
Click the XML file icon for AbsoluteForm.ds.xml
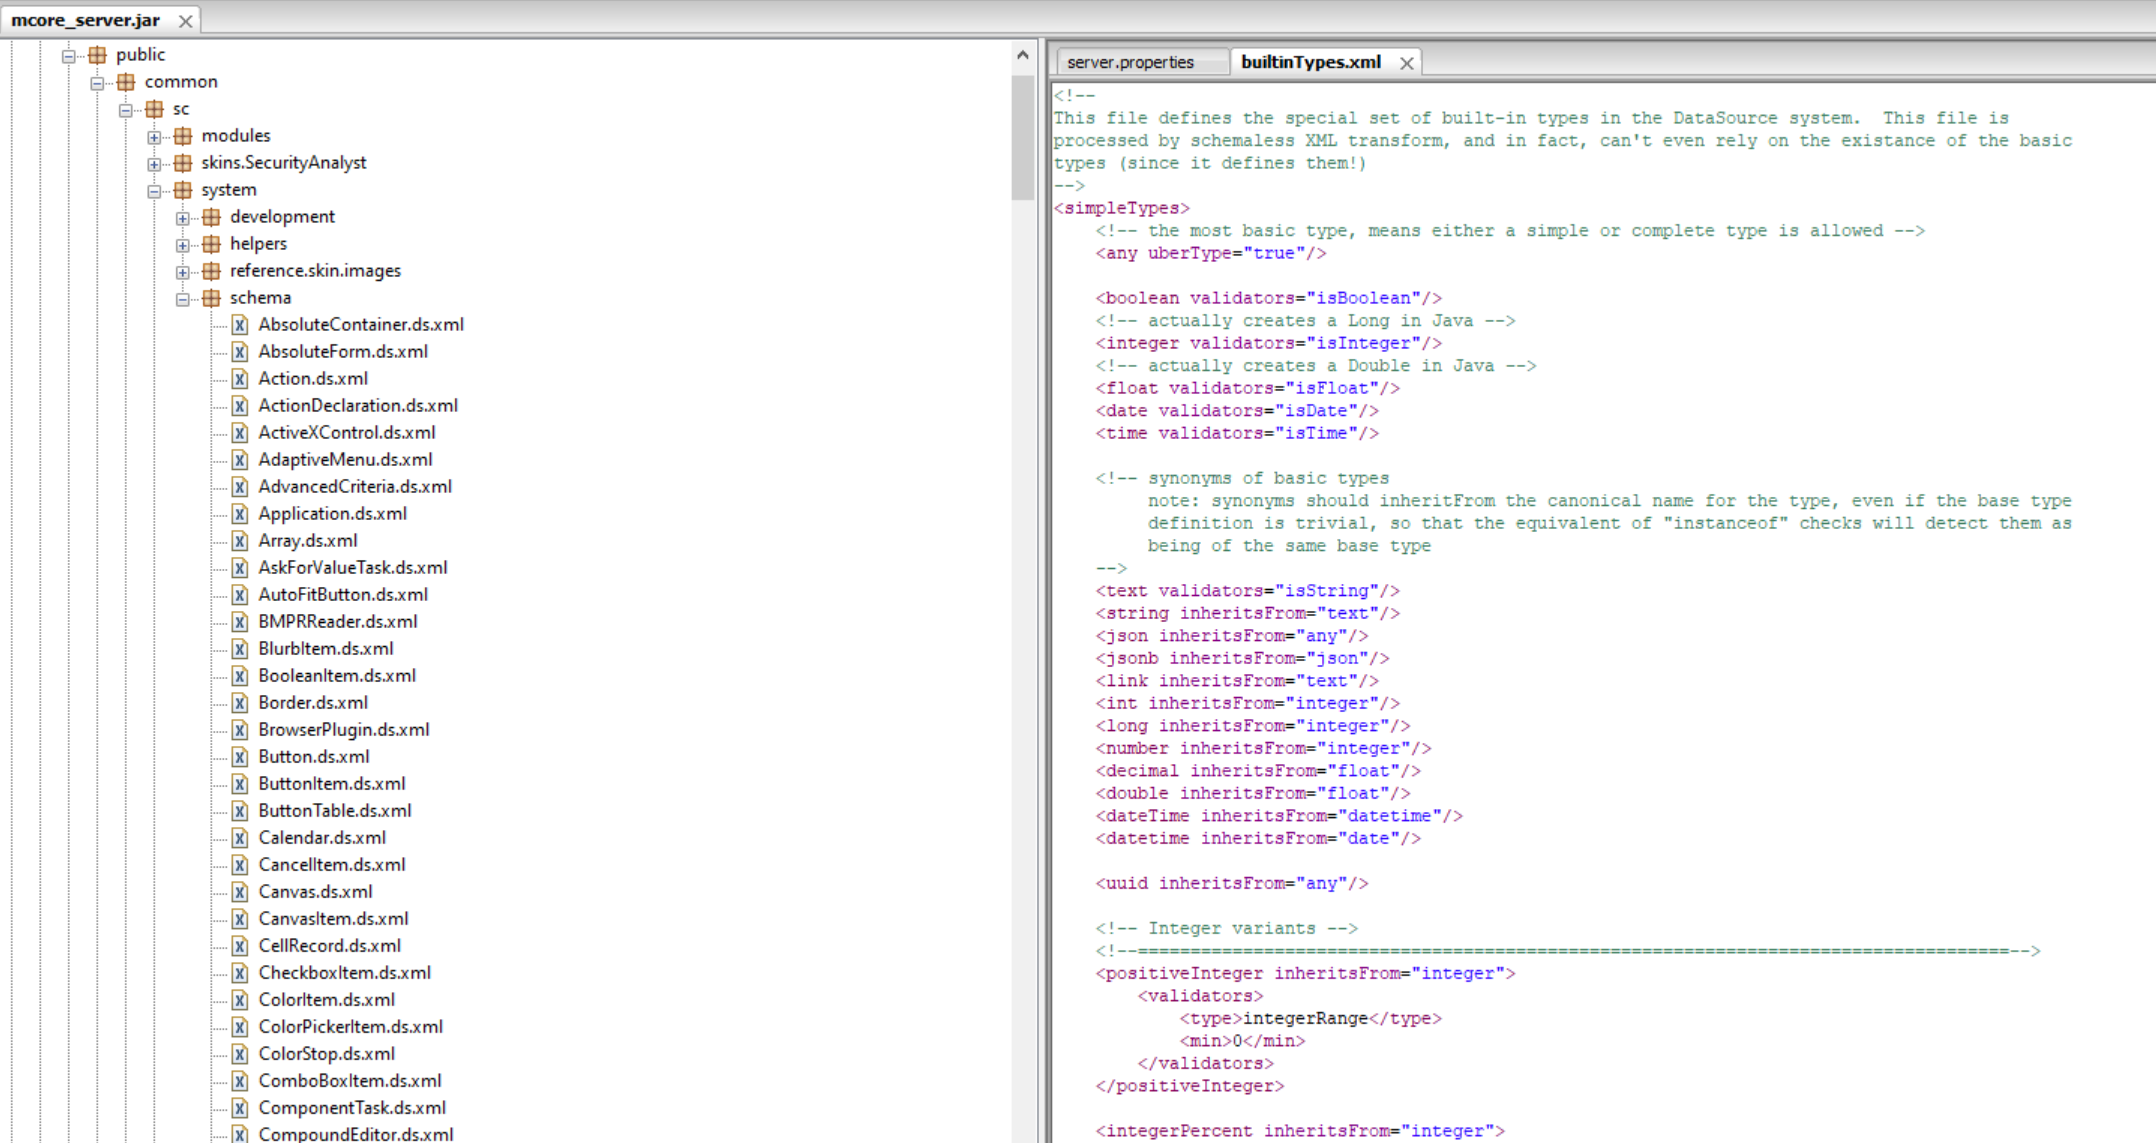pos(240,352)
